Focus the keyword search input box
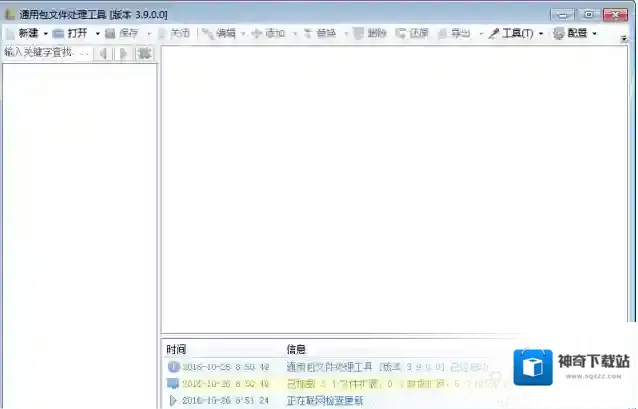The width and height of the screenshot is (638, 409). (x=46, y=53)
